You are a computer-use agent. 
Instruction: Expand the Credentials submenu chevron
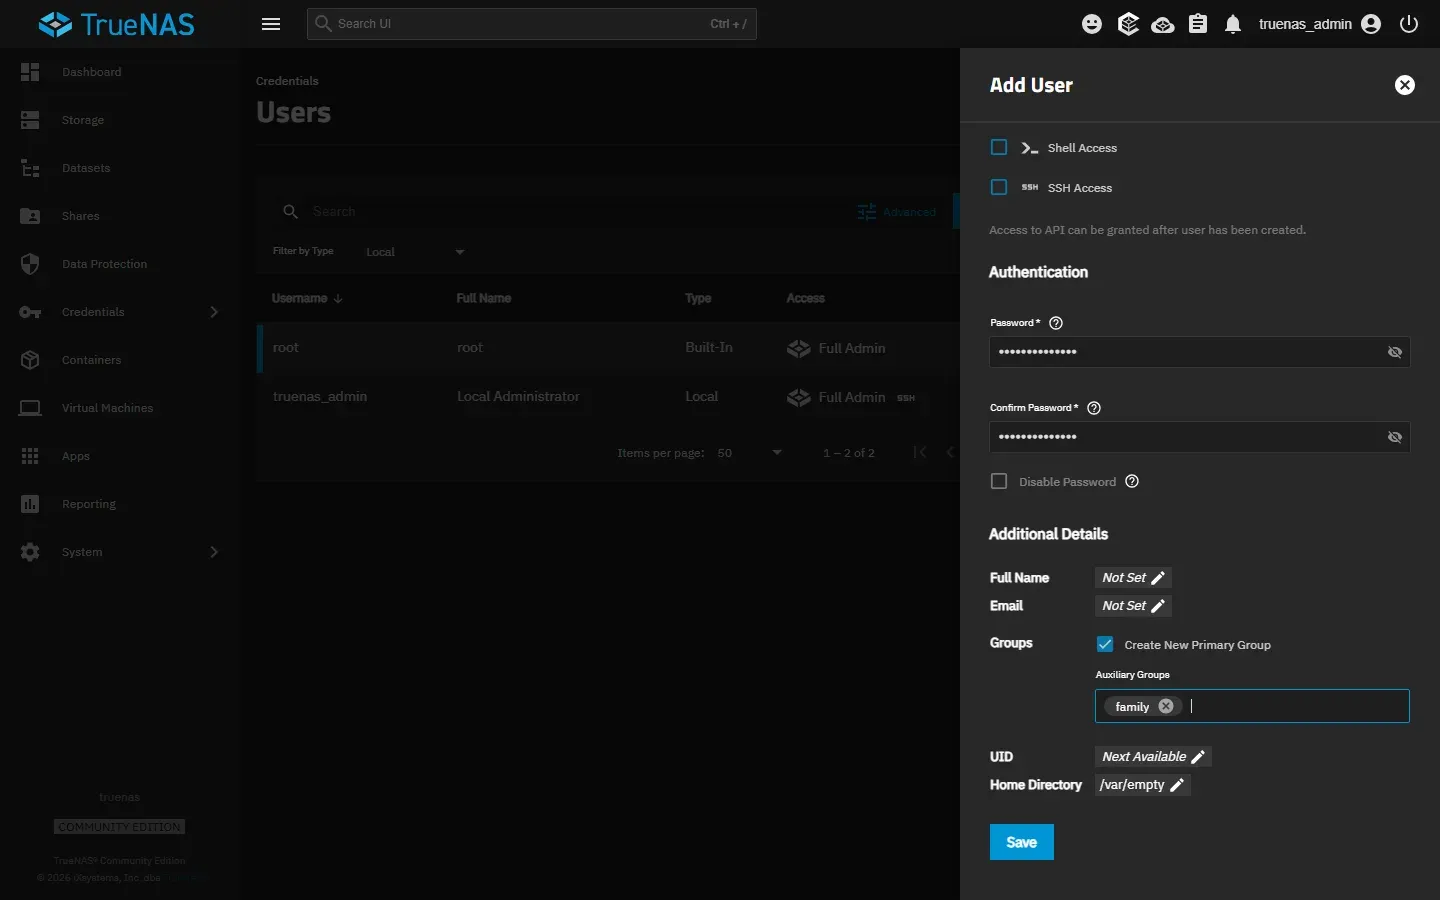pos(214,312)
